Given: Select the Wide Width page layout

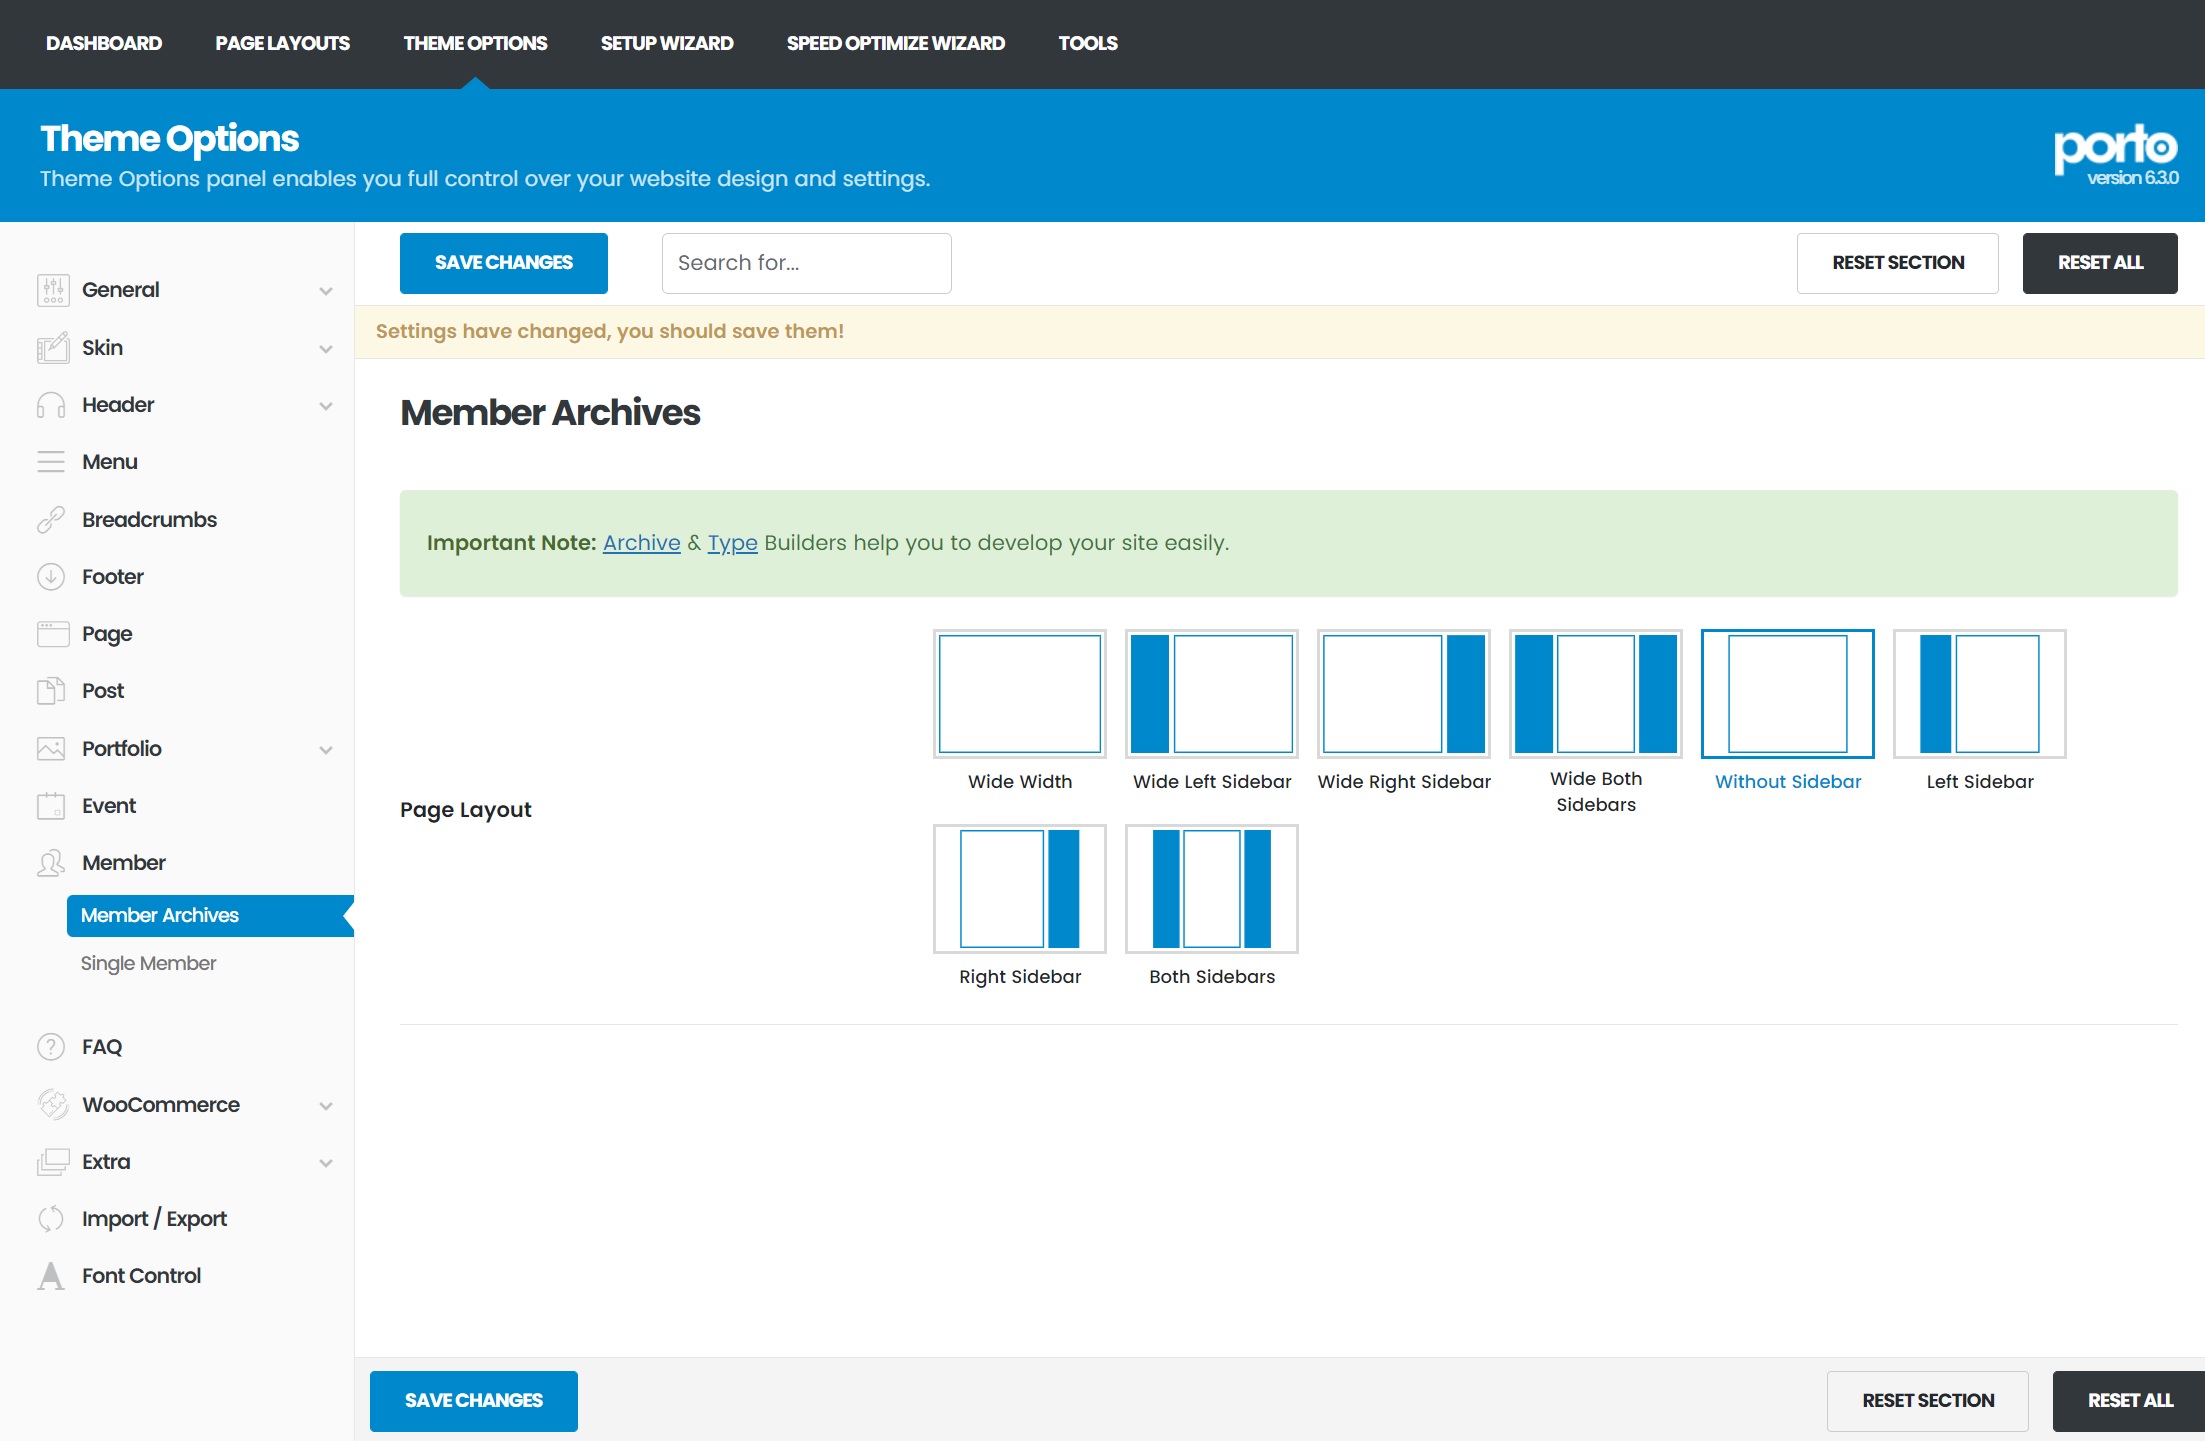Looking at the screenshot, I should coord(1019,694).
